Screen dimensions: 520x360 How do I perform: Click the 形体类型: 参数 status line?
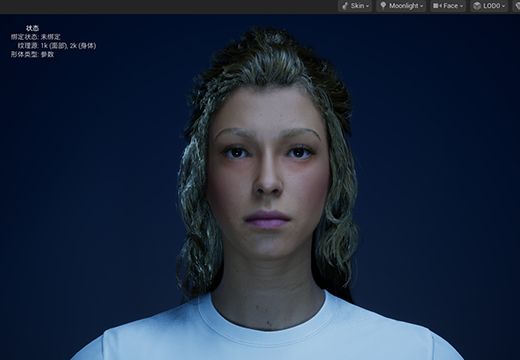click(32, 54)
